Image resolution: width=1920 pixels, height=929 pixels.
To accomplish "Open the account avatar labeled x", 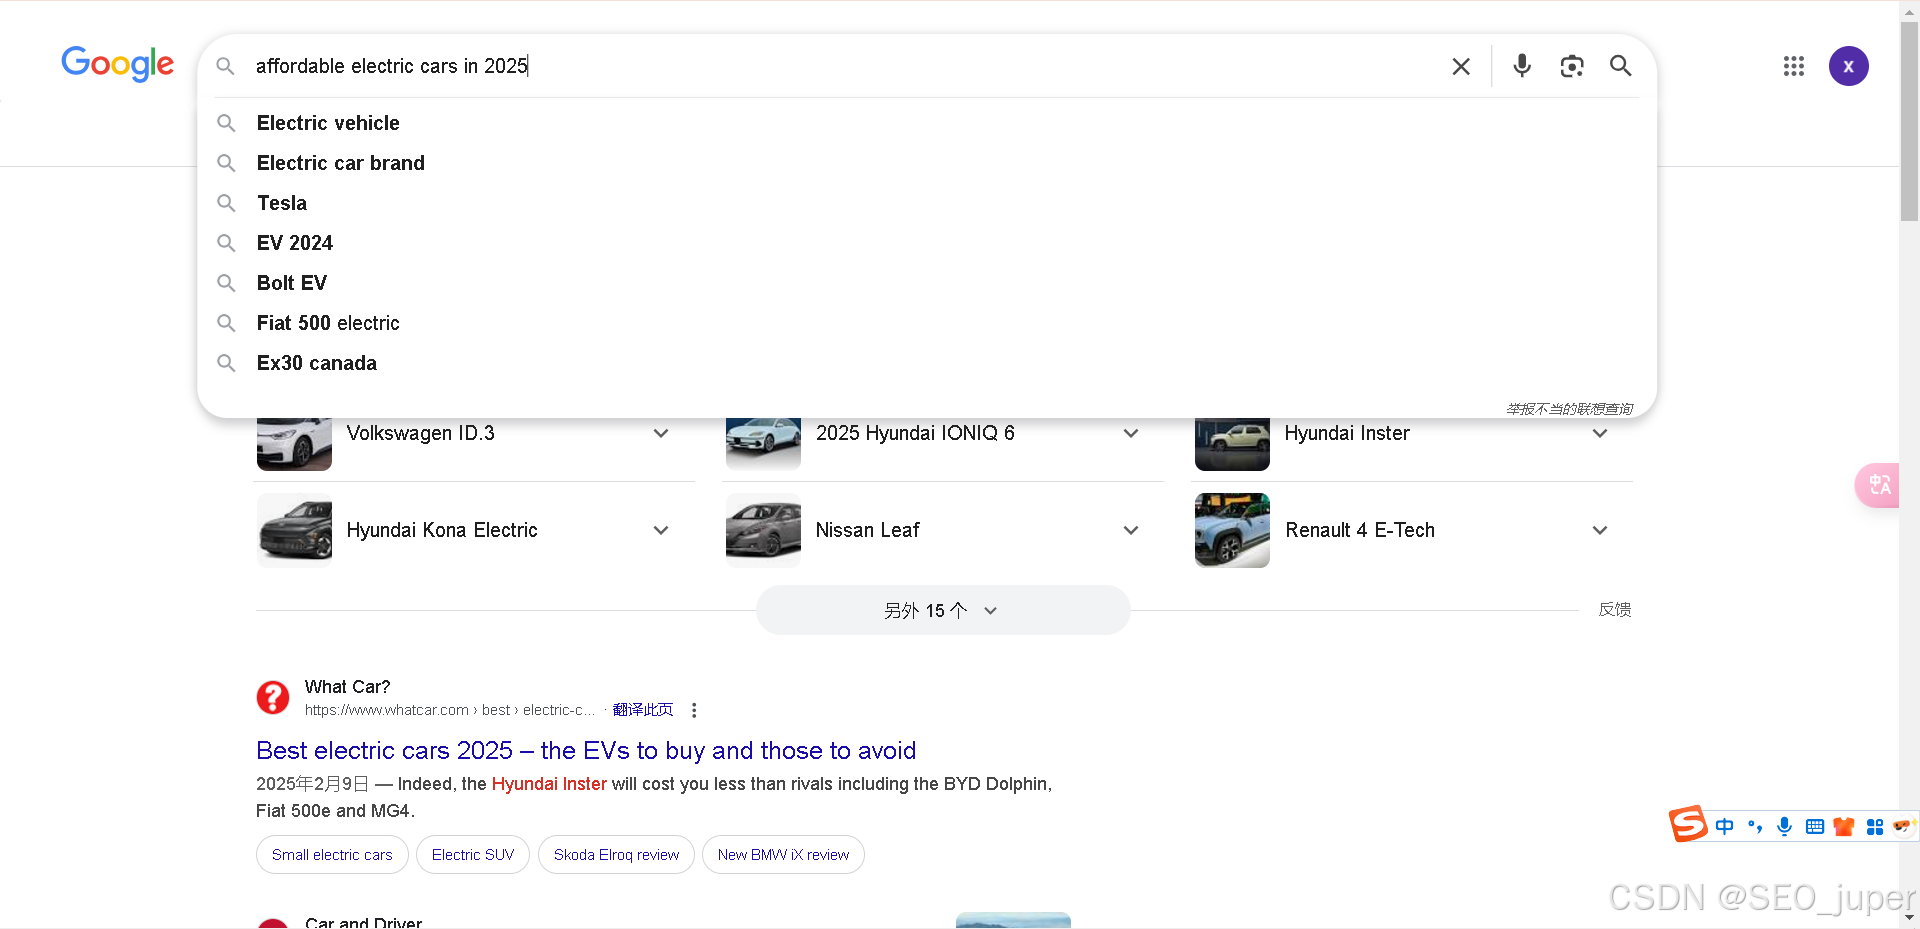I will click(x=1849, y=66).
